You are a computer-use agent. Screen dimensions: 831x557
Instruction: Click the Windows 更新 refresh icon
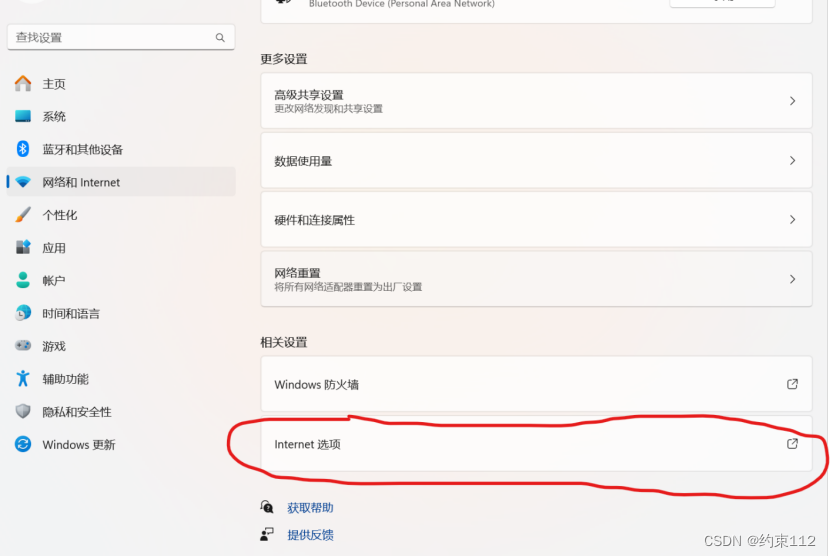point(23,444)
